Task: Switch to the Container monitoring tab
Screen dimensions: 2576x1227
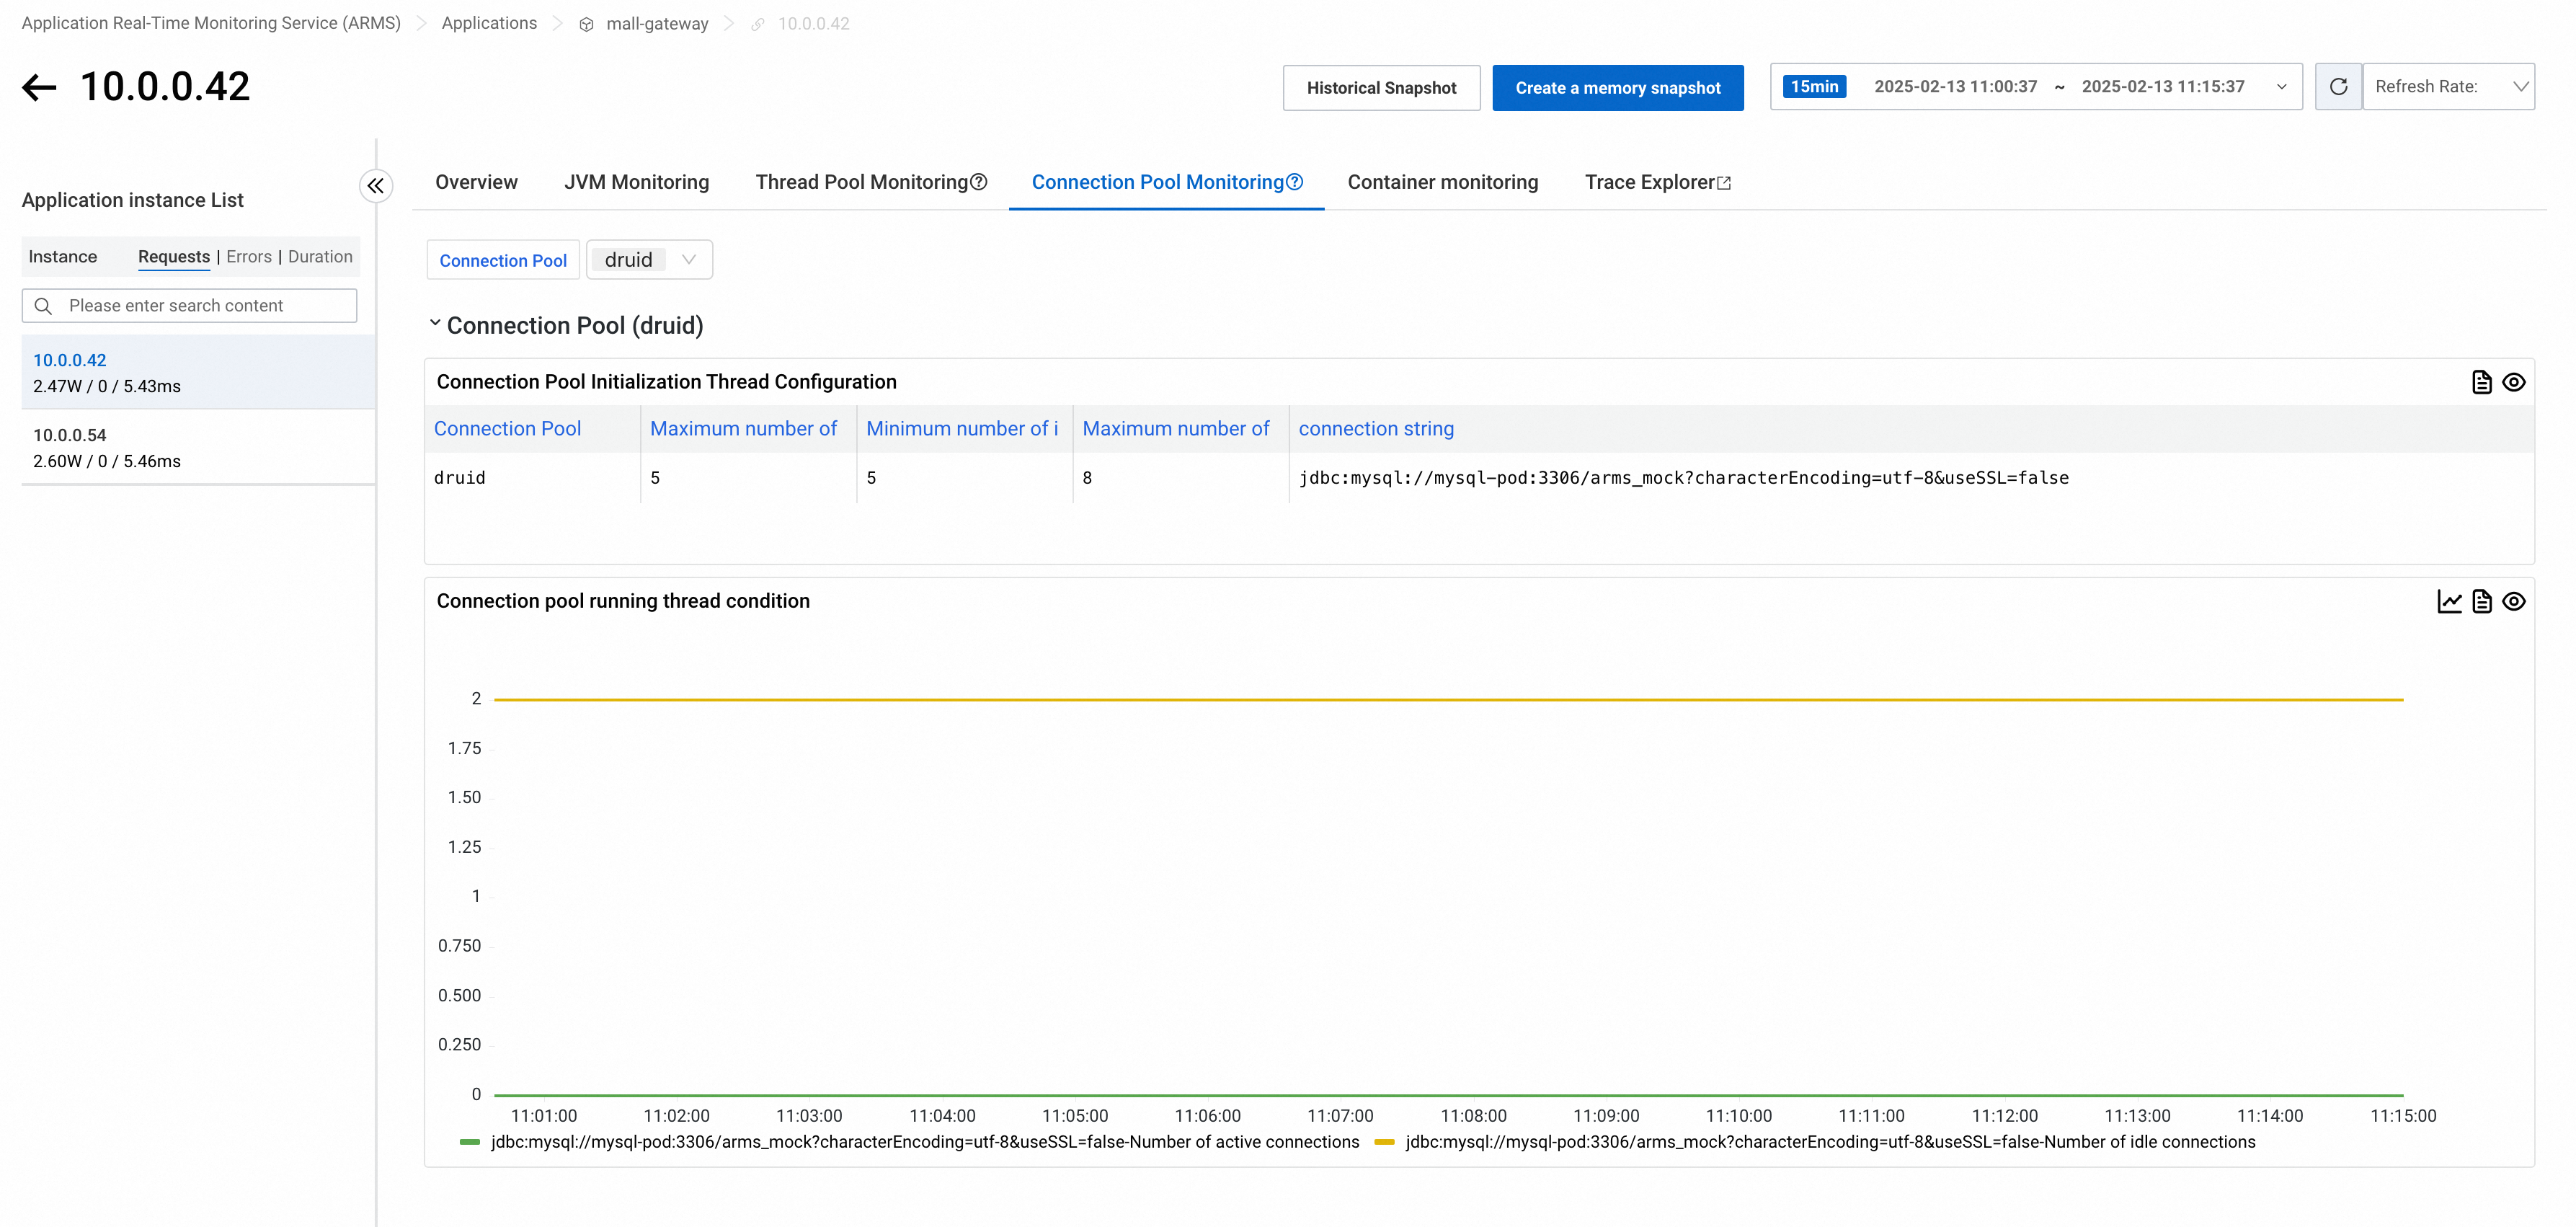Action: pos(1442,182)
